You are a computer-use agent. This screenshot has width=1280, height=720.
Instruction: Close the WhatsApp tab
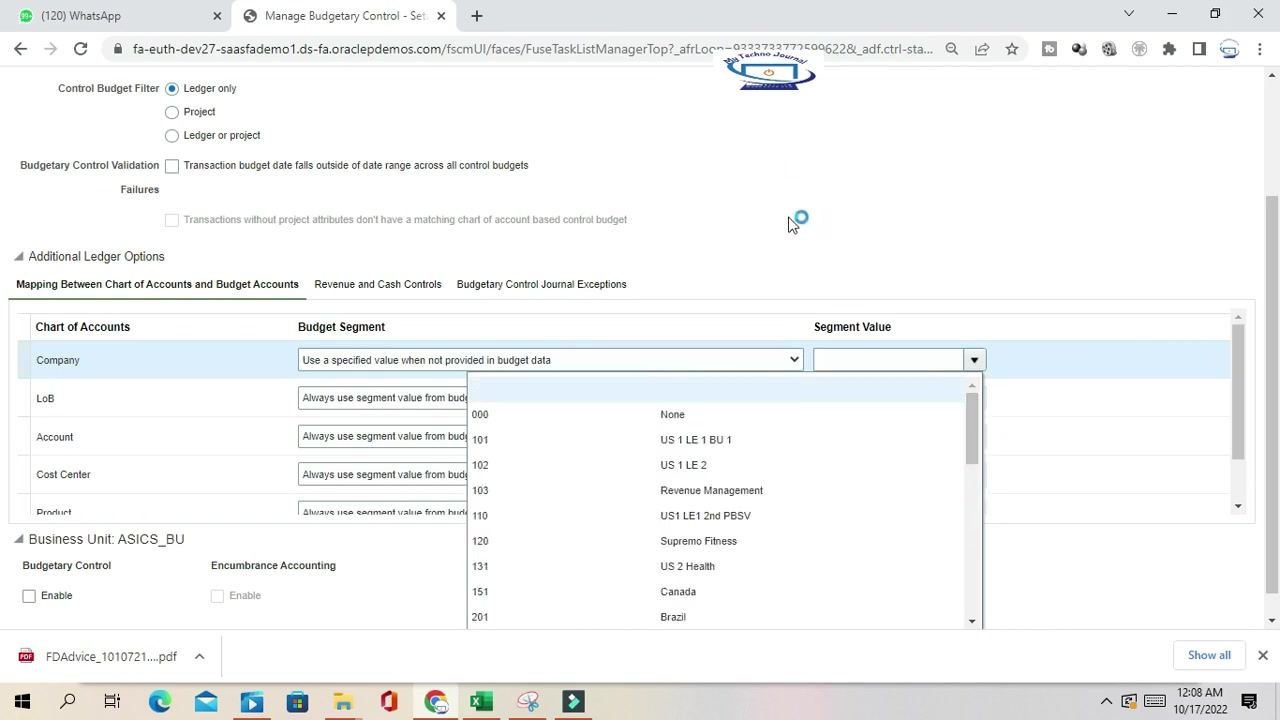coord(217,16)
